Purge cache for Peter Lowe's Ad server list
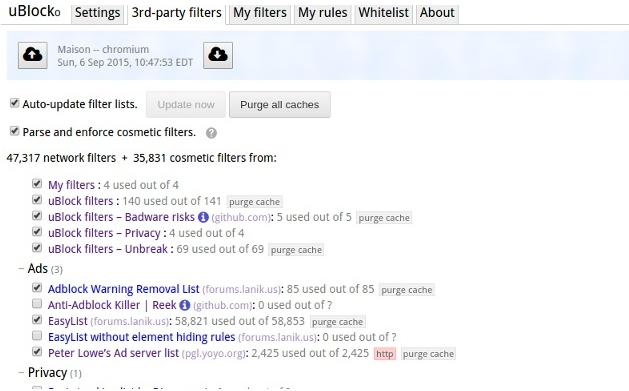Screen dimensions: 629x391 [428, 354]
